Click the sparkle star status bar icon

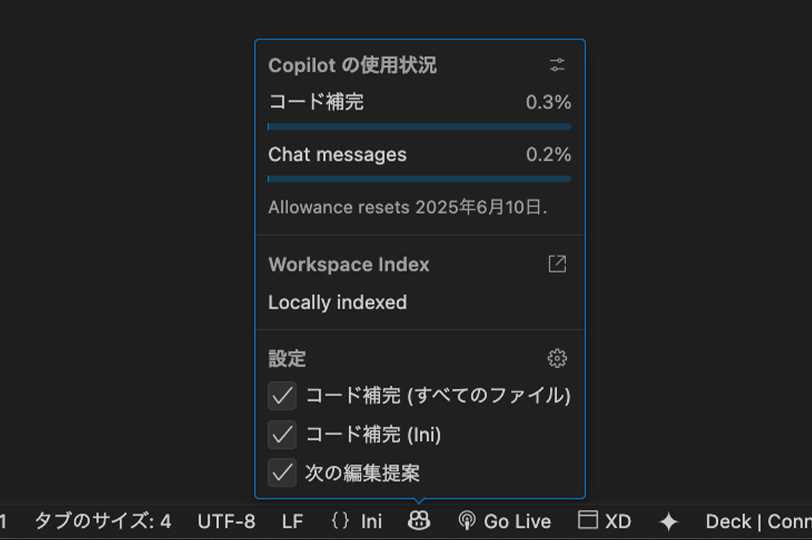(669, 521)
